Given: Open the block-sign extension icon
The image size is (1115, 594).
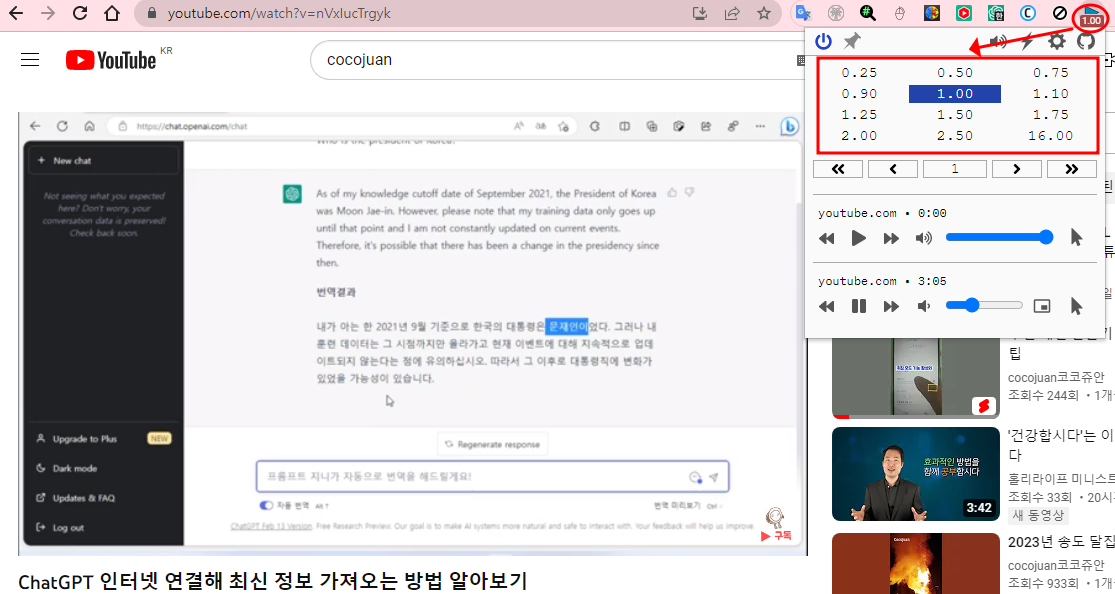Looking at the screenshot, I should (x=1060, y=14).
